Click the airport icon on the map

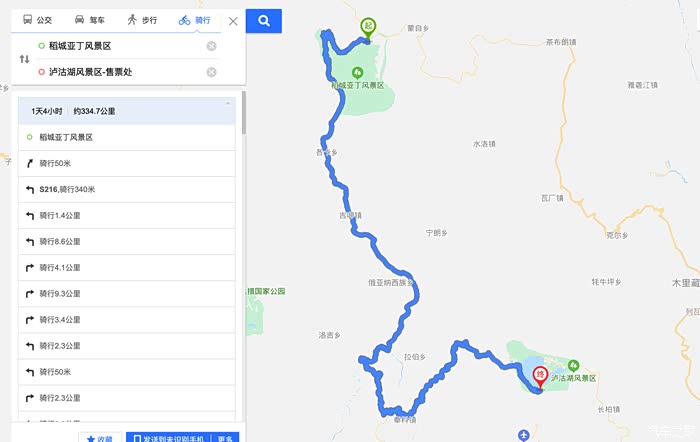[x=524, y=434]
